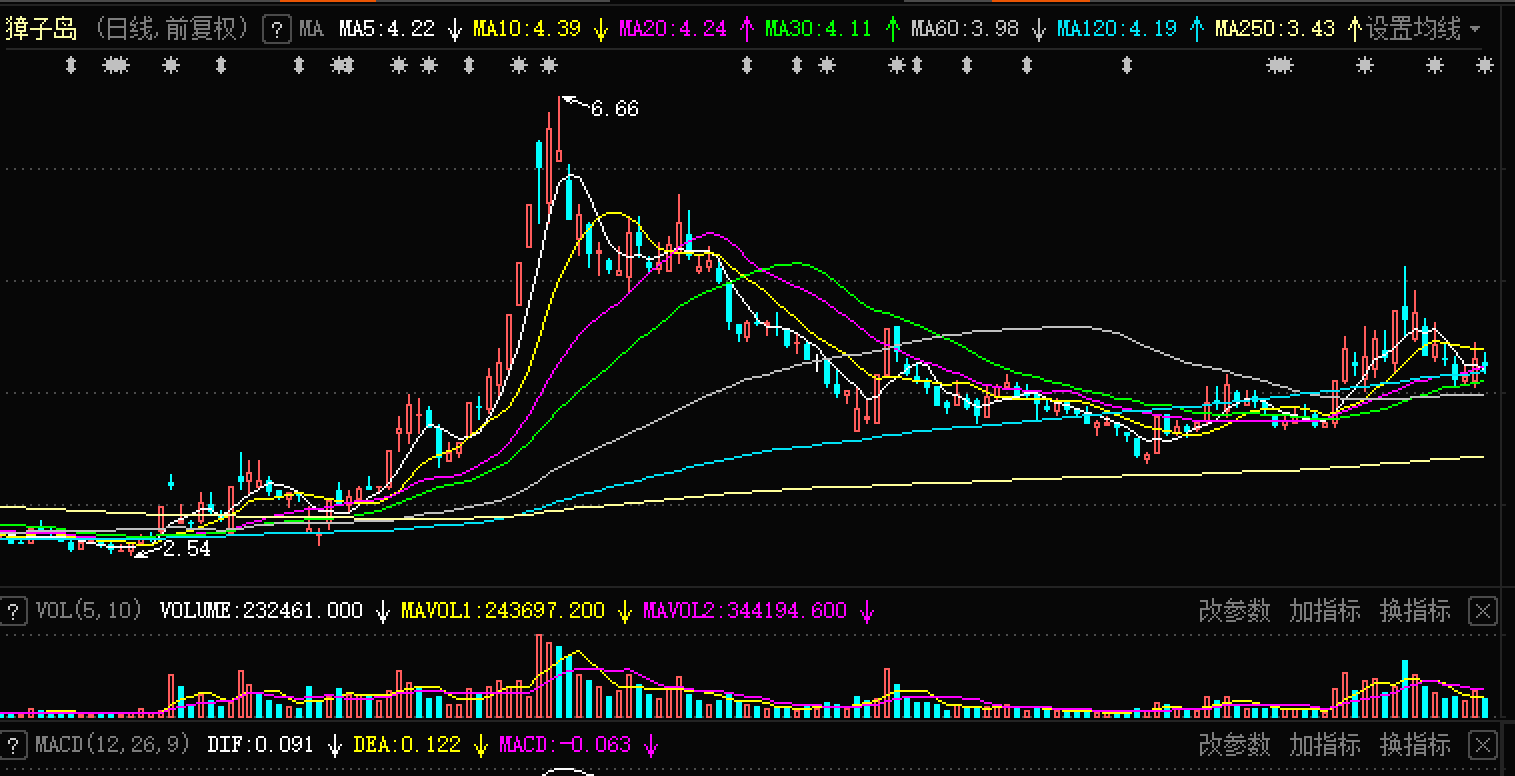This screenshot has width=1515, height=776.
Task: Click the 2.54 low price label
Action: (187, 548)
